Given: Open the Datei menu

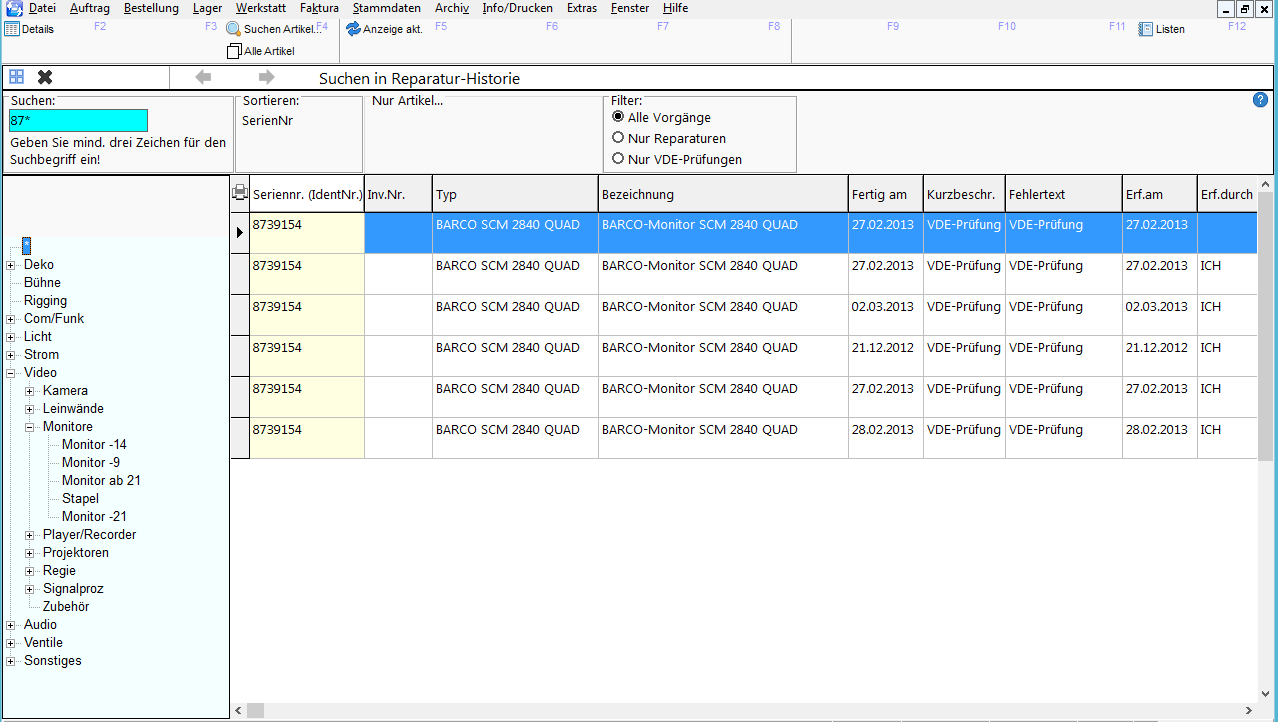Looking at the screenshot, I should point(42,8).
